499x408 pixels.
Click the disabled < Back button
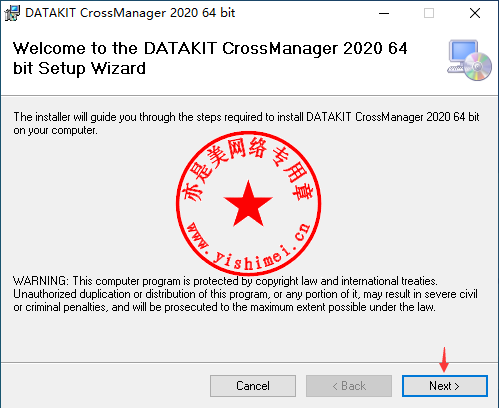349,386
